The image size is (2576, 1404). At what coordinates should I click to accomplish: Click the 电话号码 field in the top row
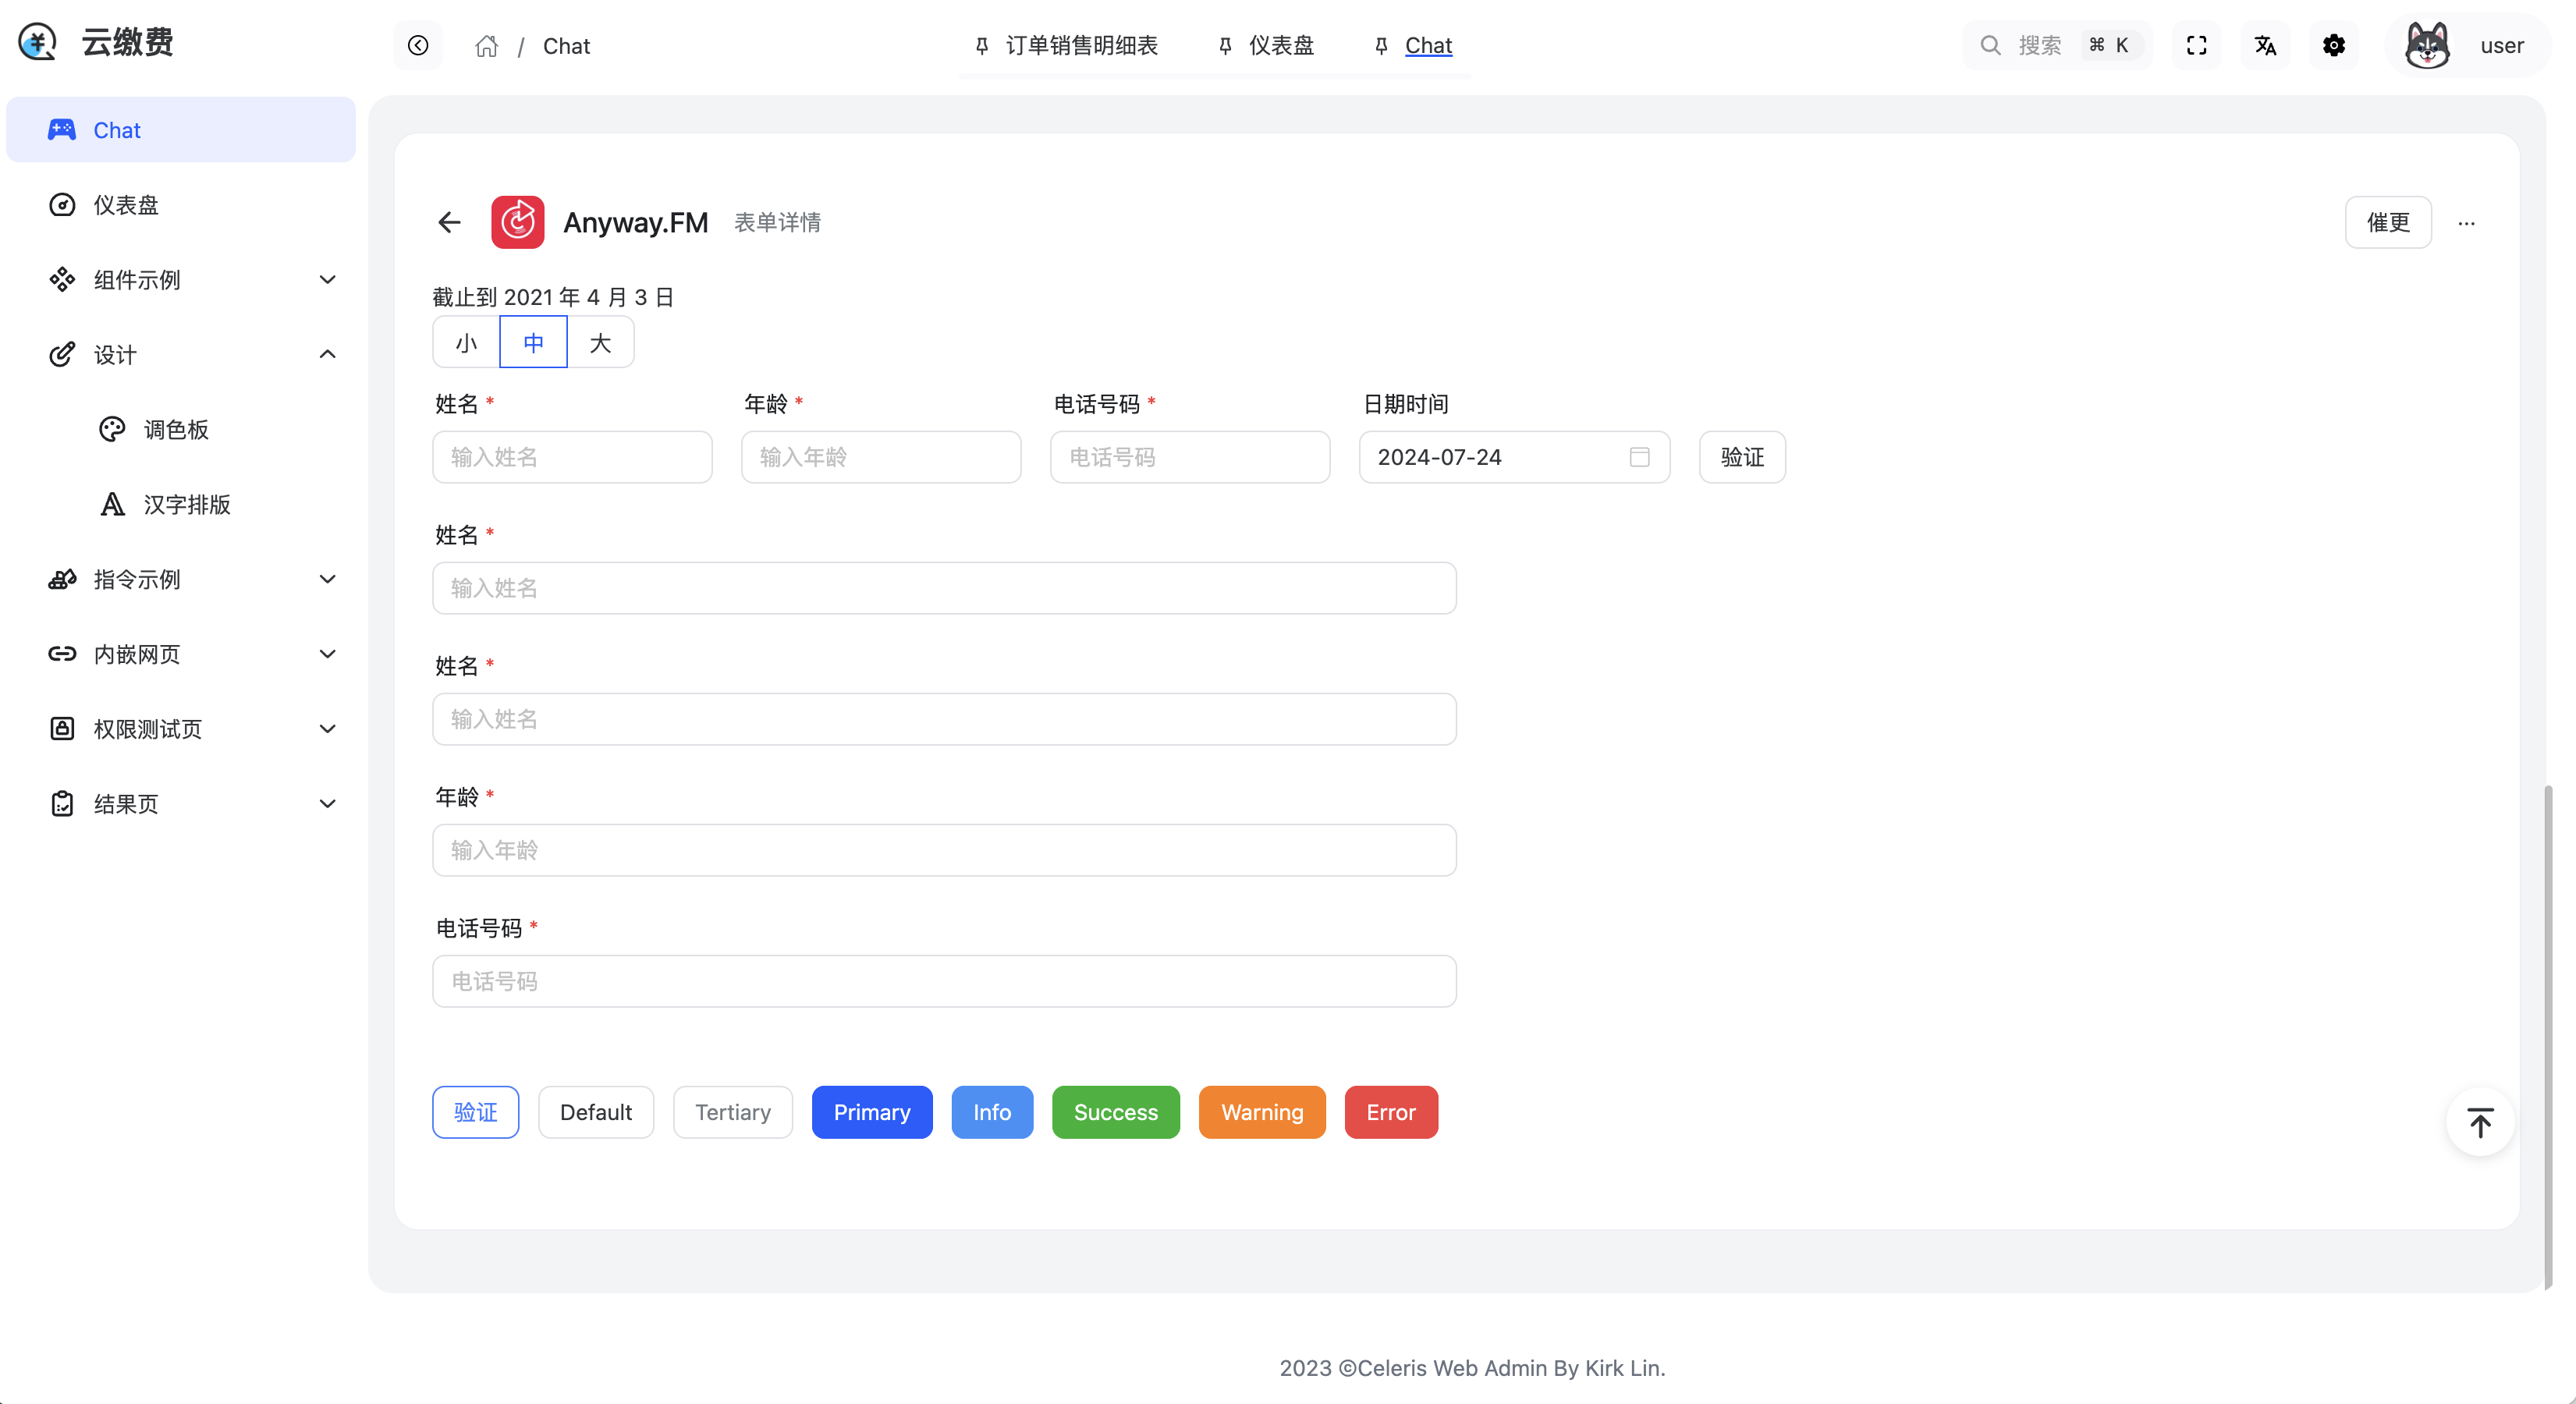tap(1189, 457)
